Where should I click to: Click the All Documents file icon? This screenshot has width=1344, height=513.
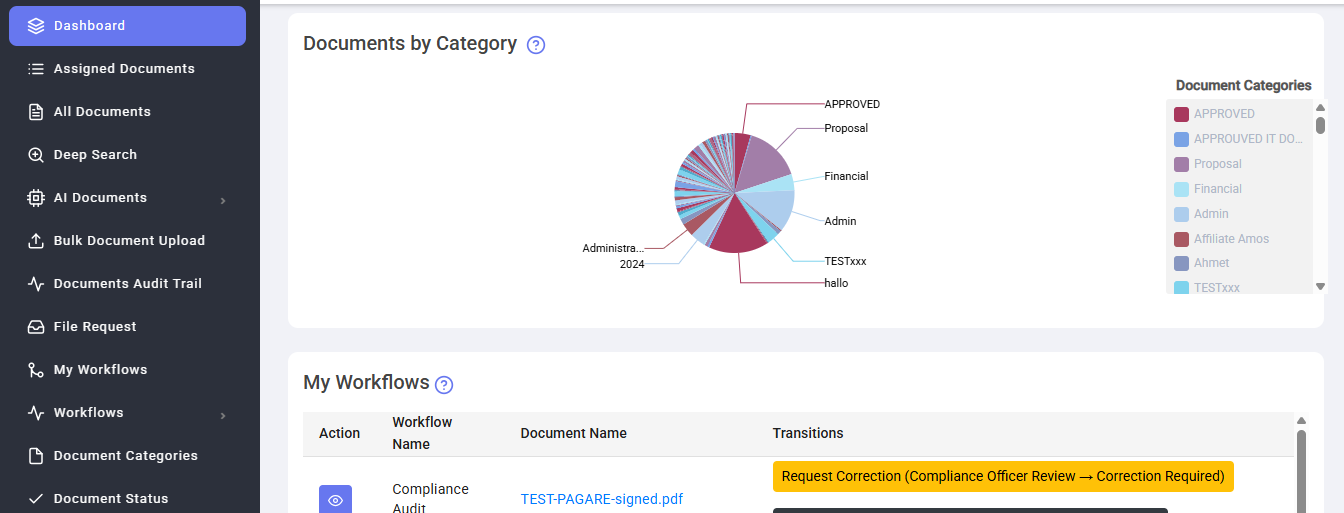coord(36,112)
